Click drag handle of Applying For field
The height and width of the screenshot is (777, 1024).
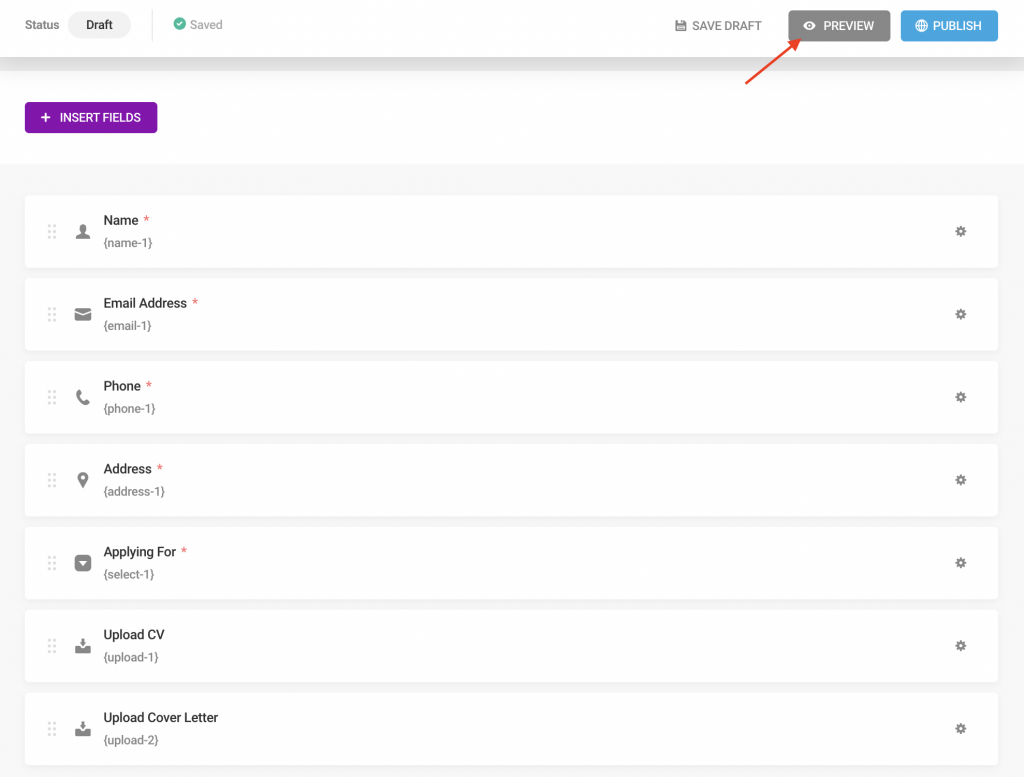tap(52, 563)
